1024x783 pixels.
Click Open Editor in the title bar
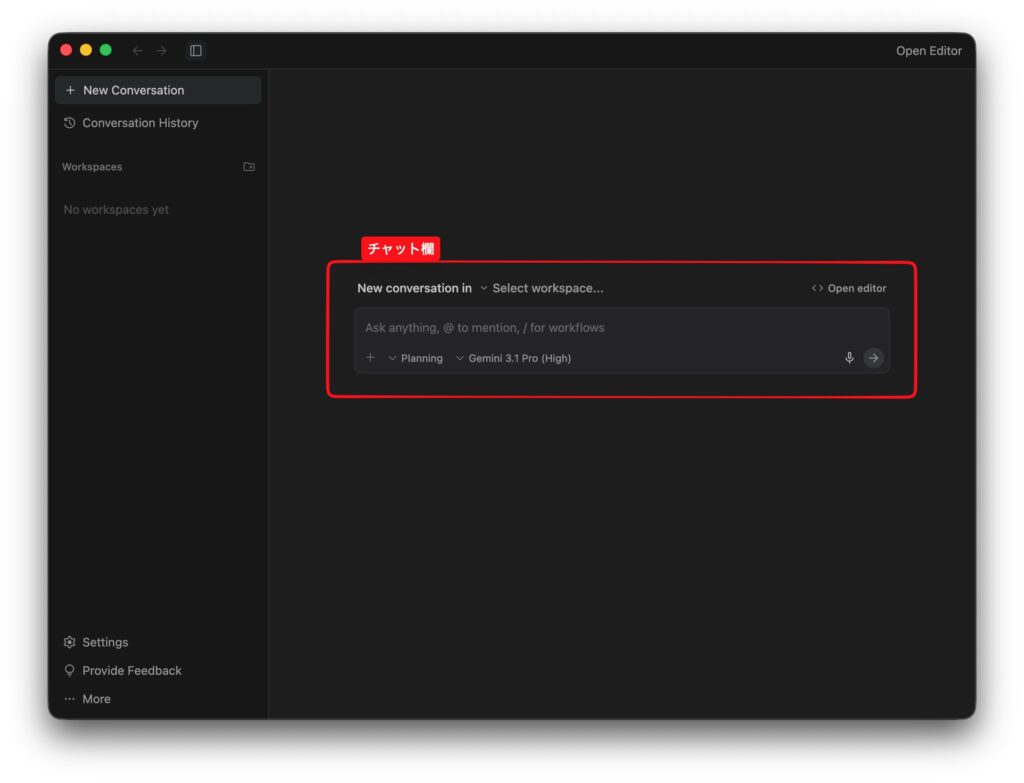coord(928,51)
